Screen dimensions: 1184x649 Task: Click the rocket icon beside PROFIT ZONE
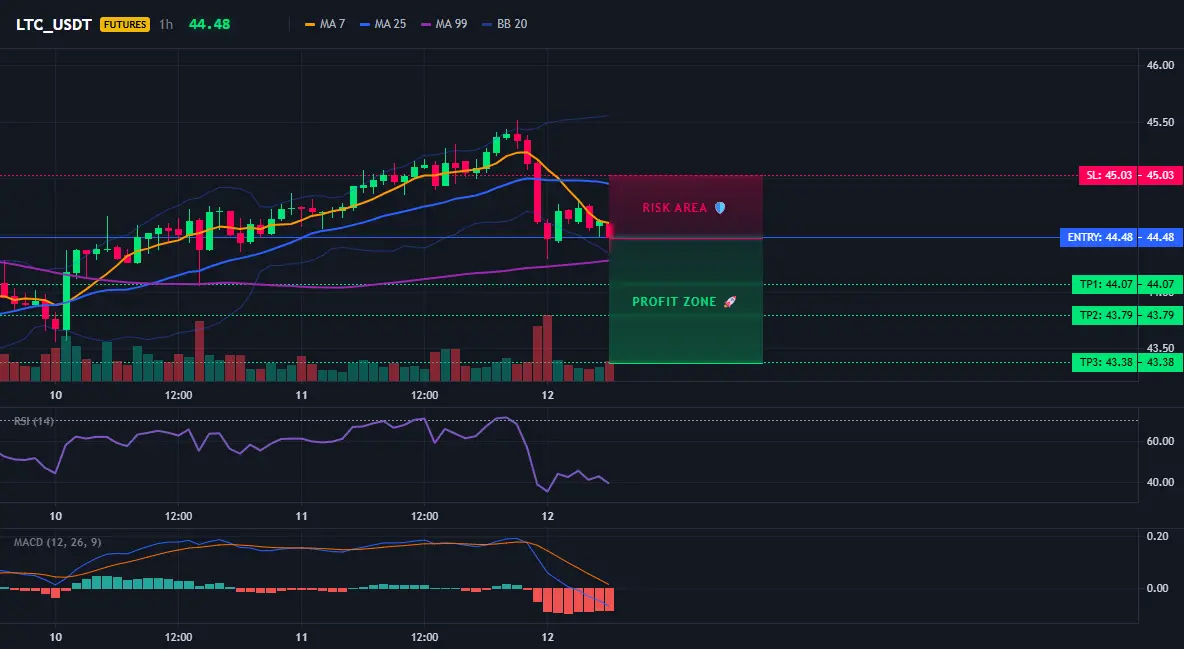(x=729, y=301)
